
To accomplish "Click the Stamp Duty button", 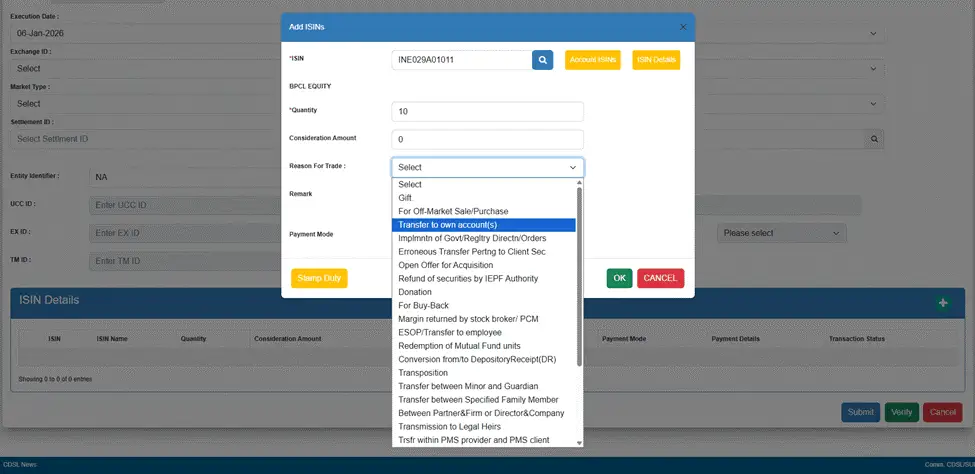I will coord(319,278).
